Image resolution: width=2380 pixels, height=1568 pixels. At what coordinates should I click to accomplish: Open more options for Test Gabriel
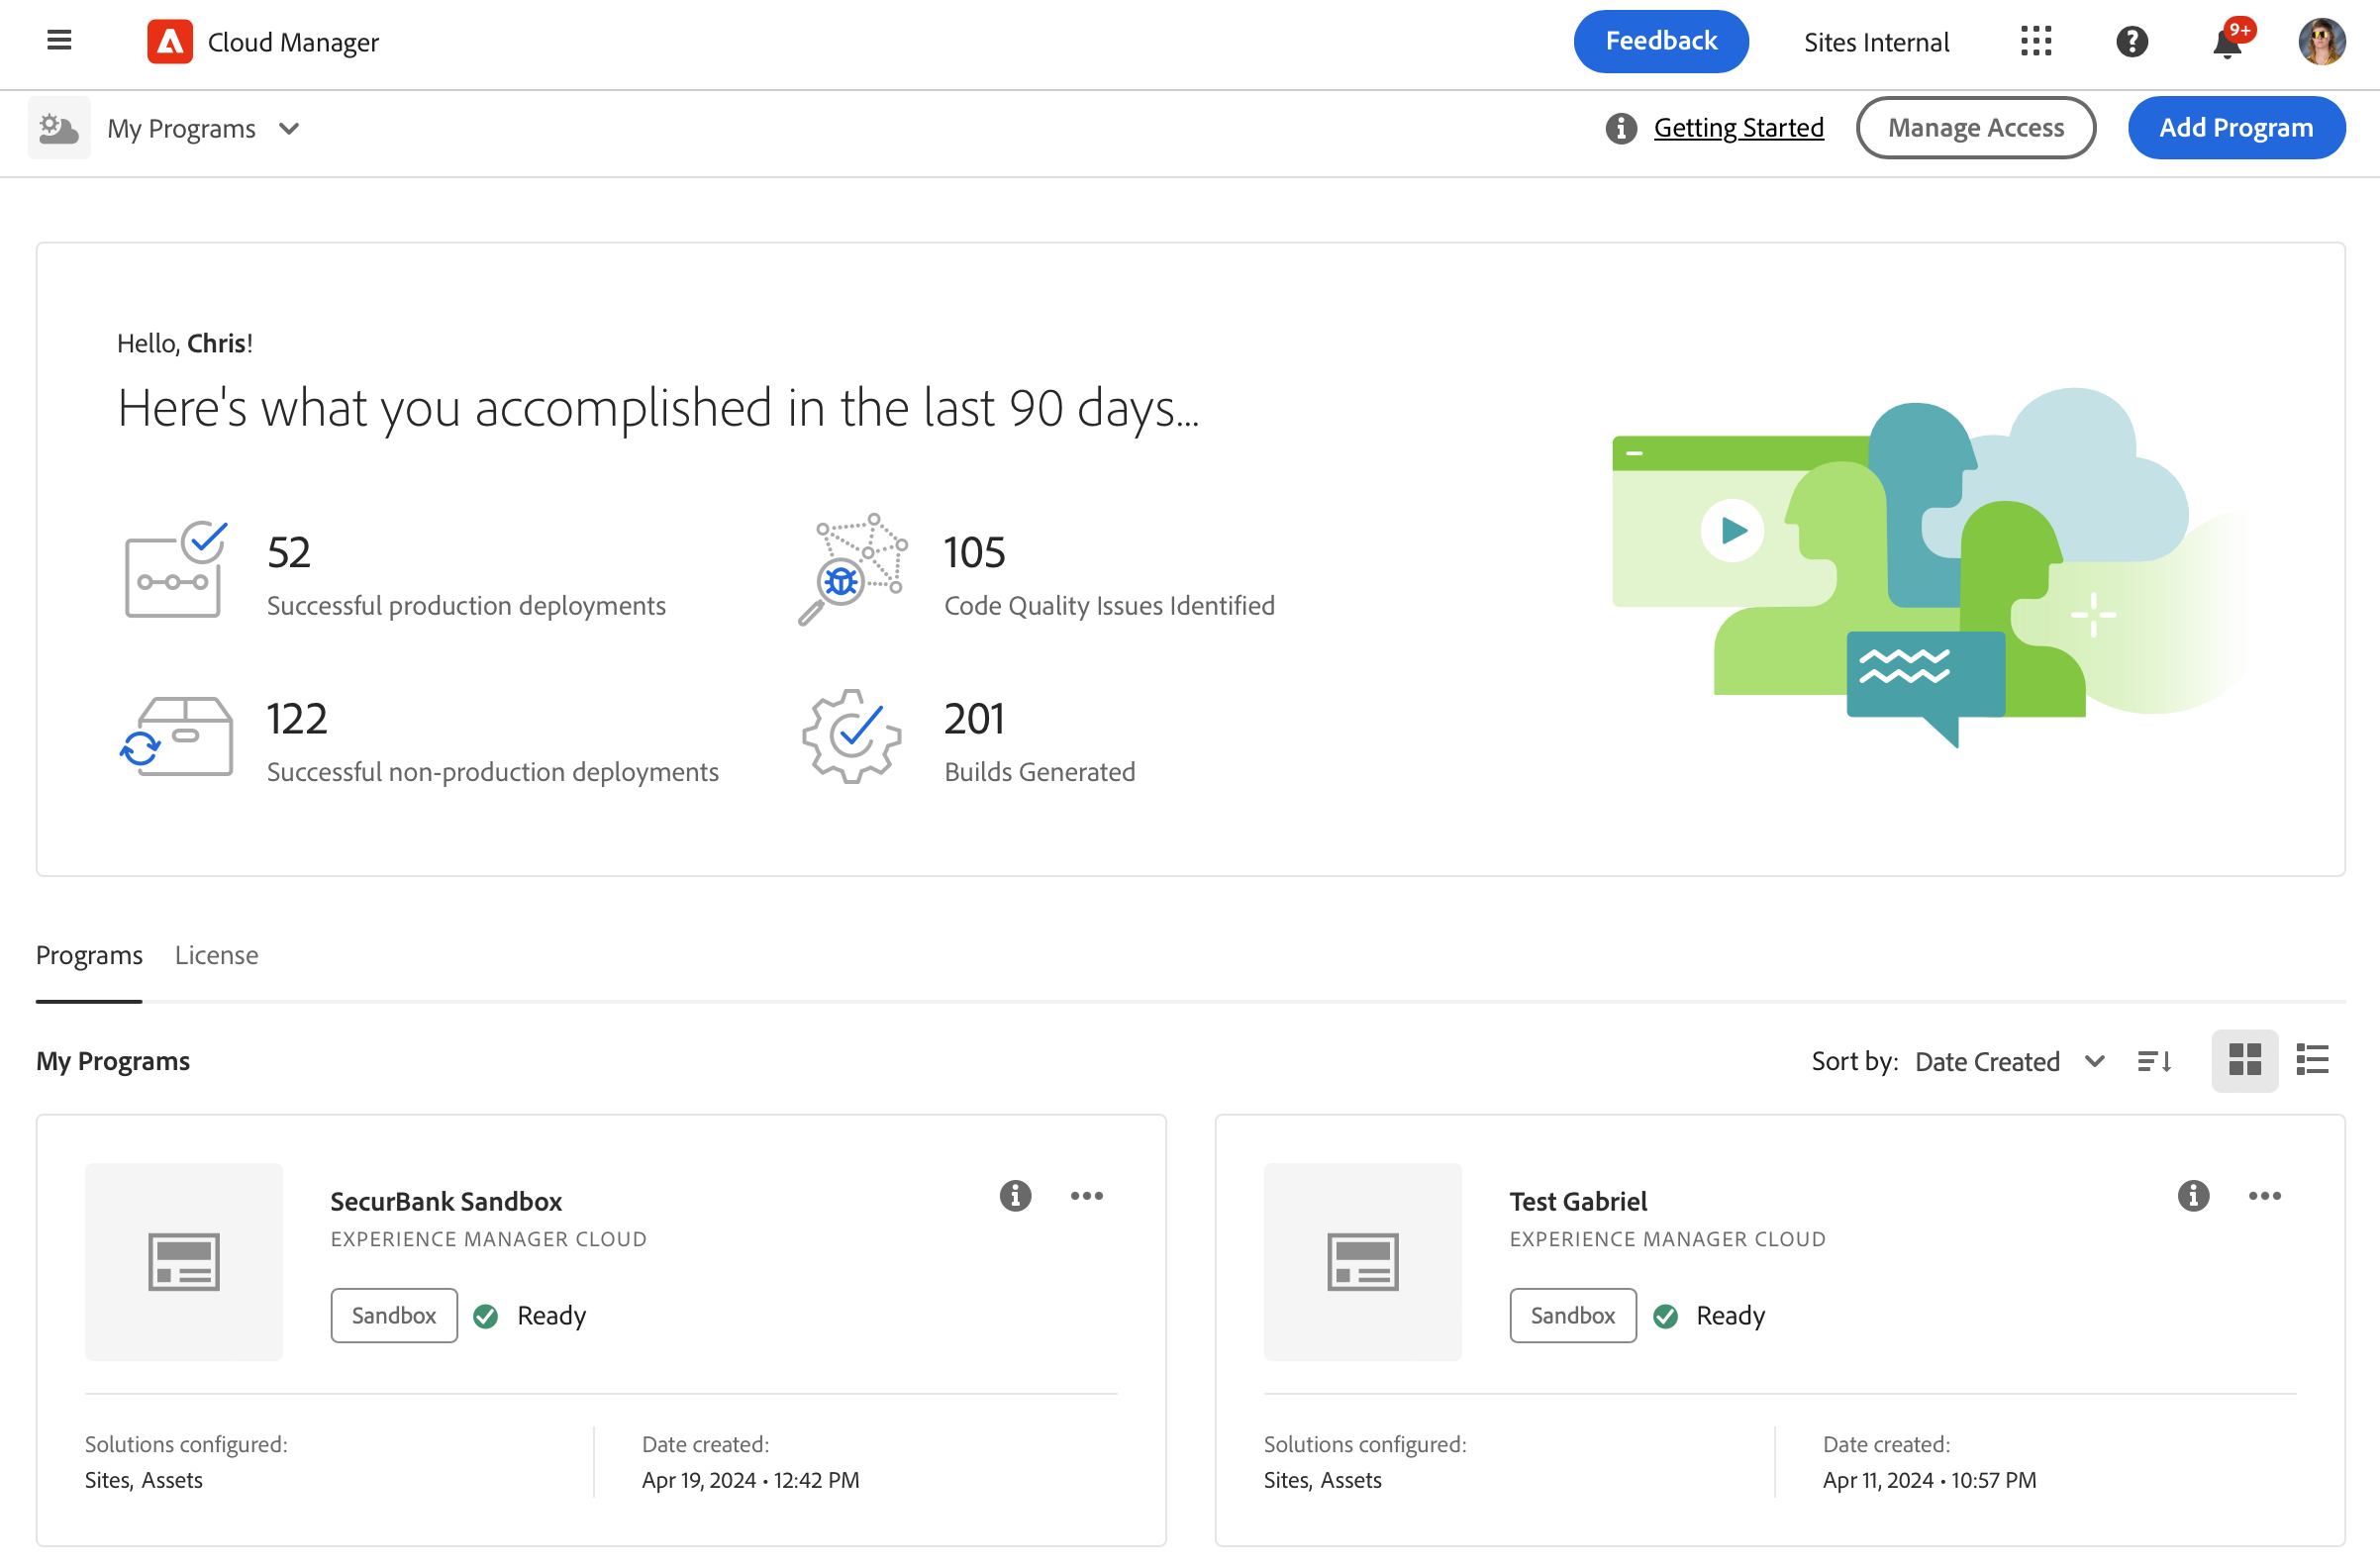(x=2264, y=1195)
